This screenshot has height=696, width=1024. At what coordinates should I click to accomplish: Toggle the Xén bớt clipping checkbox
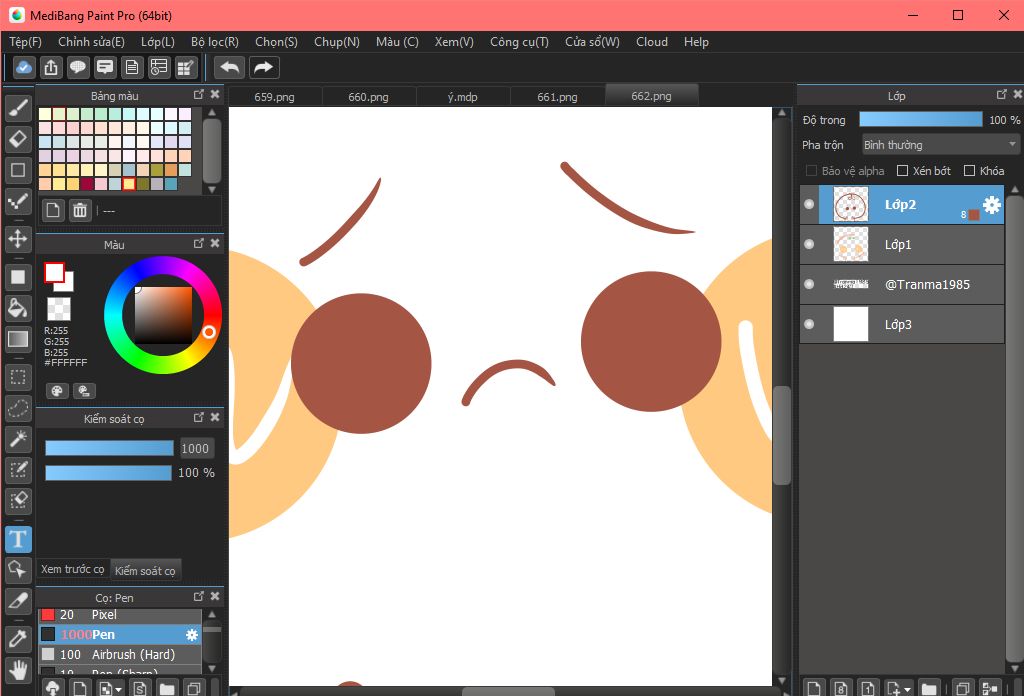pos(903,171)
